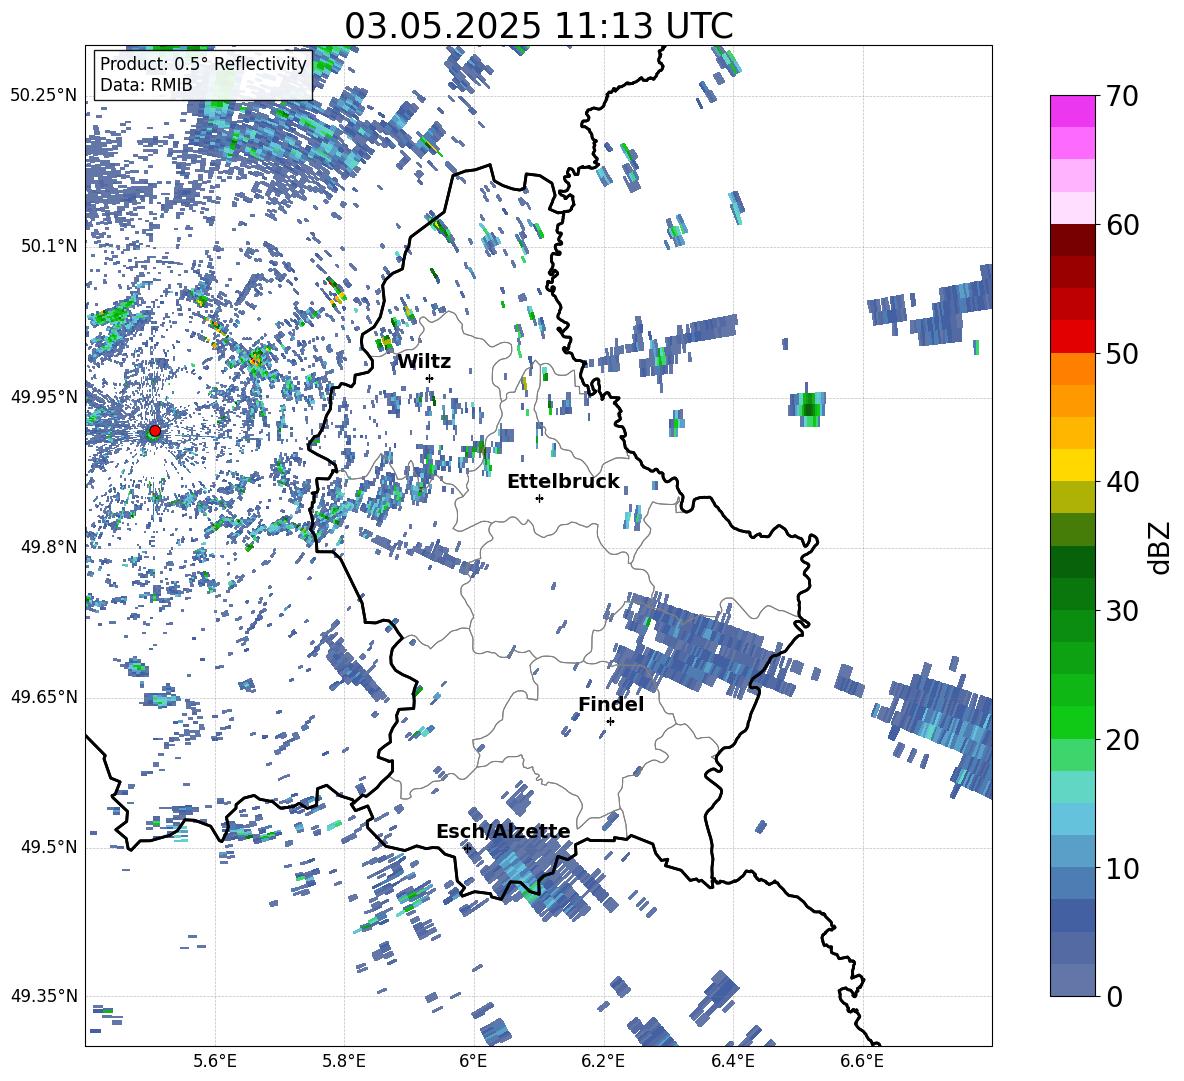The height and width of the screenshot is (1081, 1184).
Task: Click the bright green colorbar segment at 20
Action: (1072, 722)
